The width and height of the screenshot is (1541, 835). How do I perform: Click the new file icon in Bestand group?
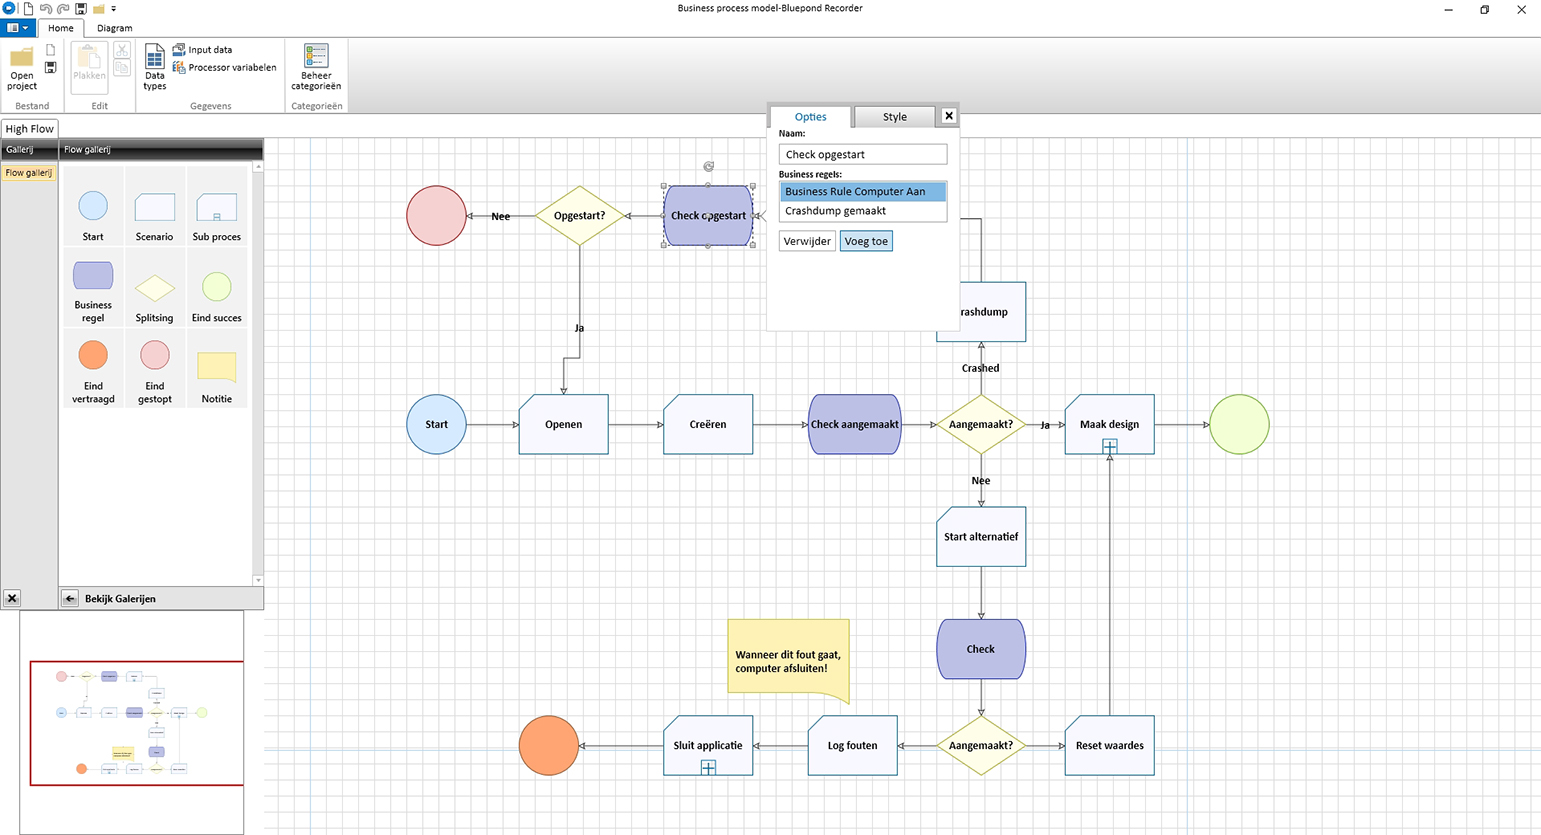51,50
